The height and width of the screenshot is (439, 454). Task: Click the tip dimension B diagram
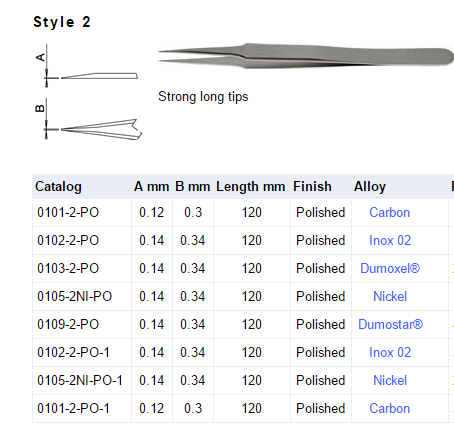point(88,119)
